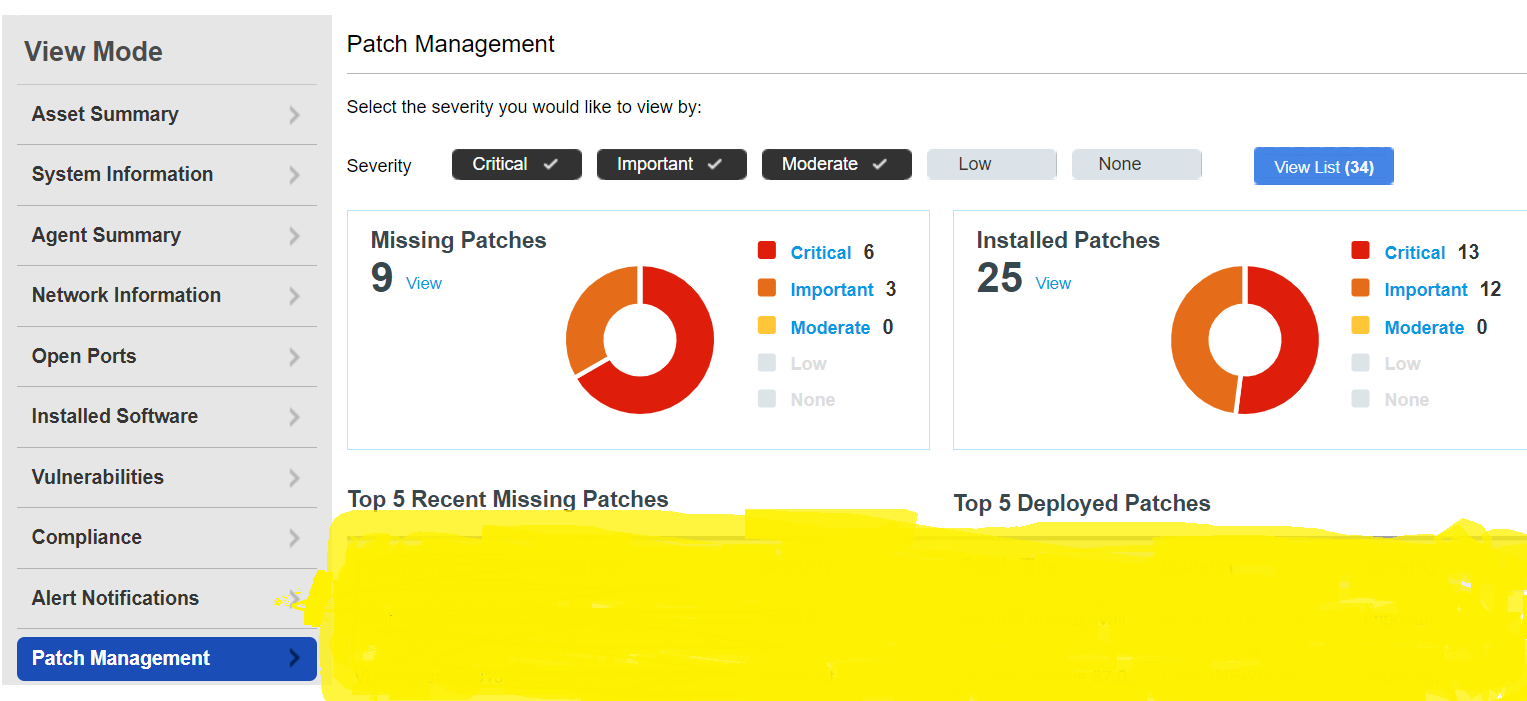The width and height of the screenshot is (1527, 701).
Task: Click orange Important segment of Missing Patches donut
Action: click(590, 315)
